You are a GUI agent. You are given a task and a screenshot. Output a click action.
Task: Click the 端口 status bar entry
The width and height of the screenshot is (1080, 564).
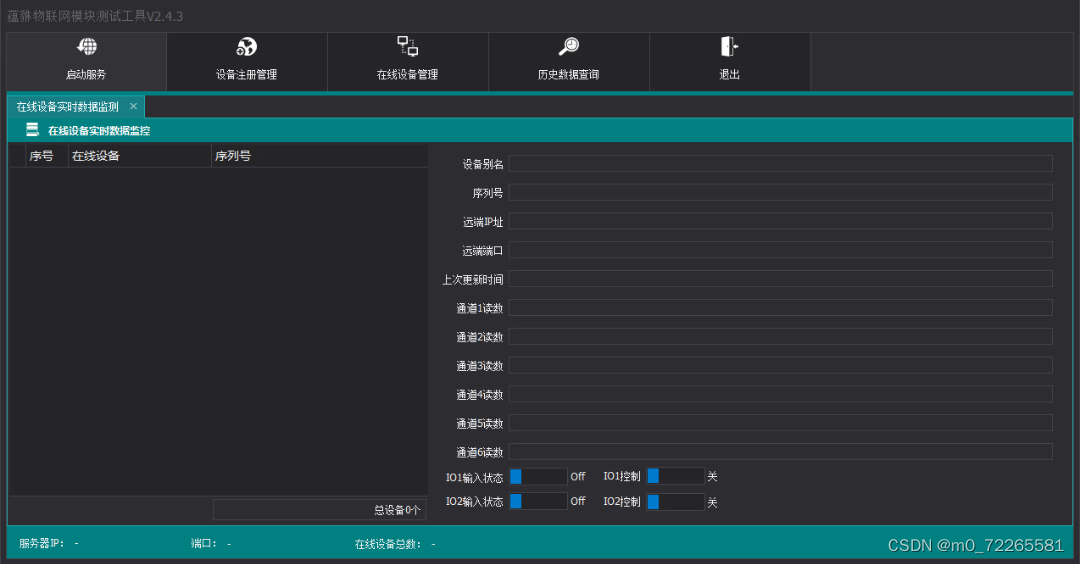click(211, 543)
